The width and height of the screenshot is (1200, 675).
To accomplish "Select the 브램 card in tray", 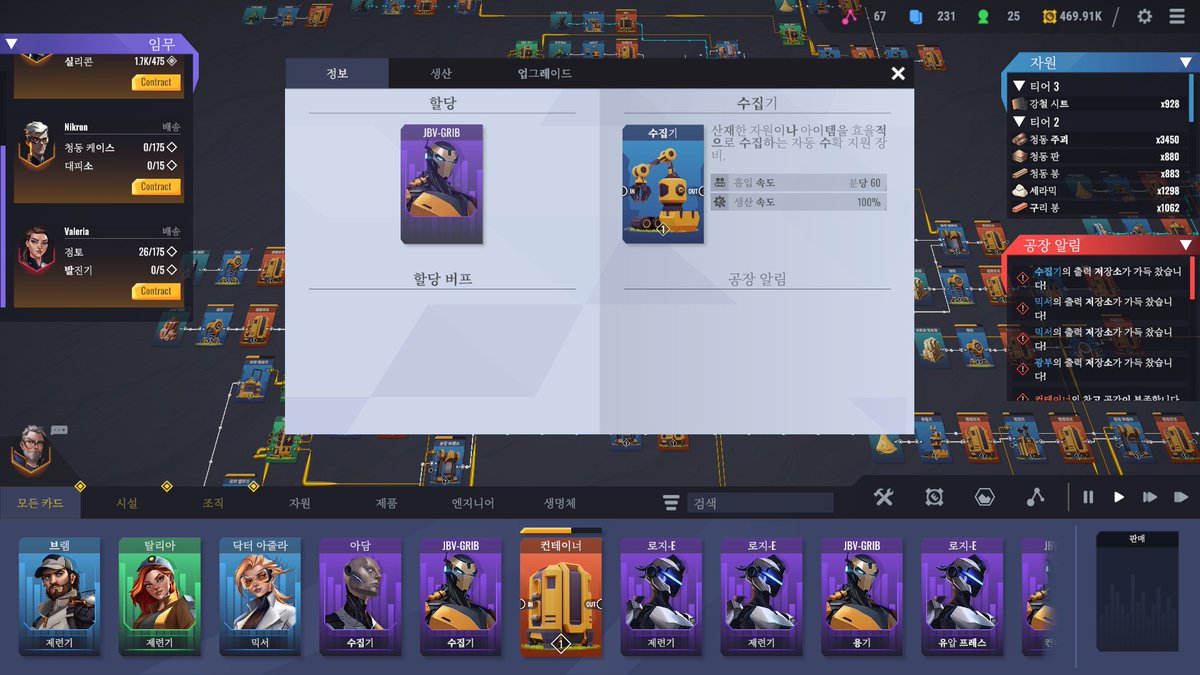I will point(60,597).
